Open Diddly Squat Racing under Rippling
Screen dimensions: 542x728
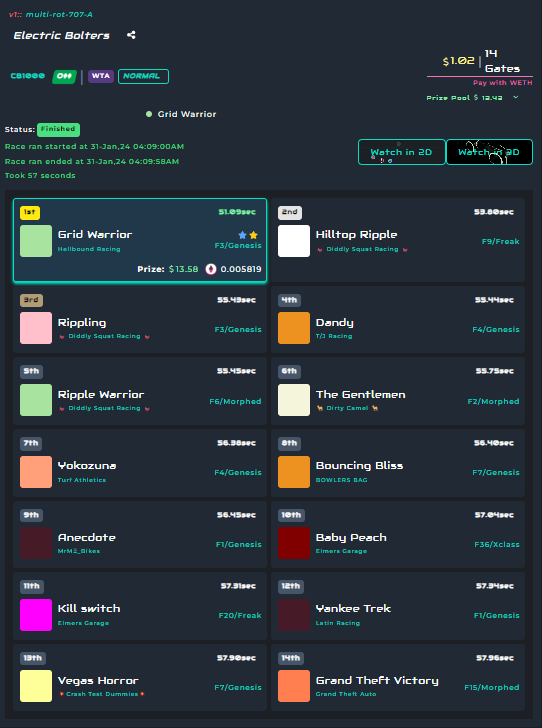coord(104,336)
